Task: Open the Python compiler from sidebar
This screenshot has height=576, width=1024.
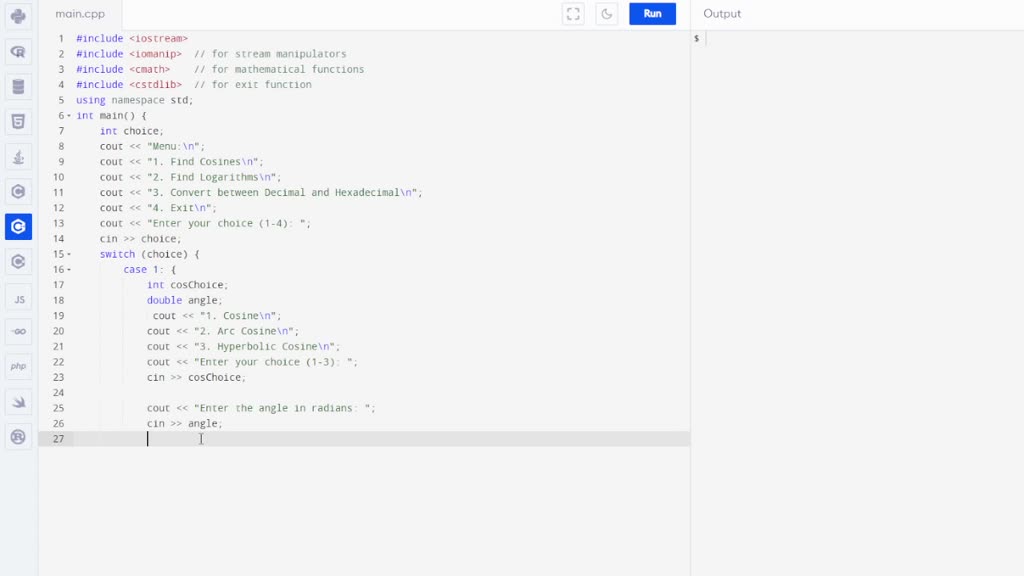Action: (18, 16)
